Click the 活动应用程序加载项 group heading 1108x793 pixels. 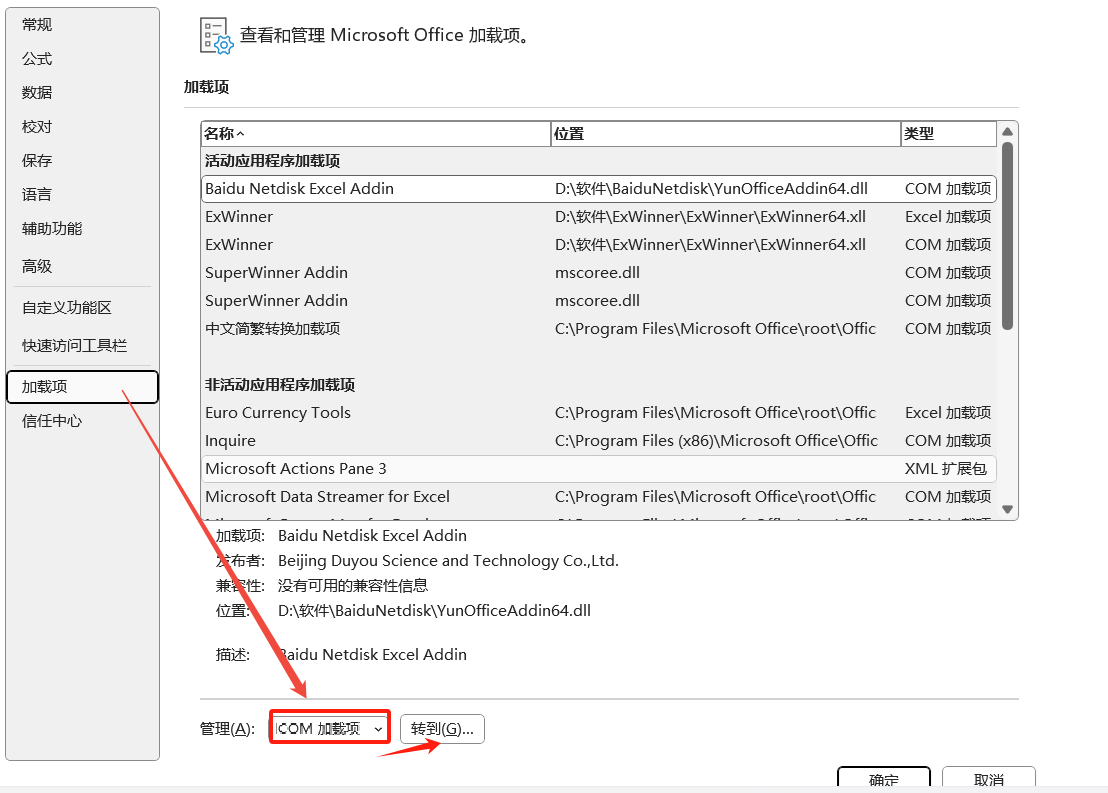tap(273, 161)
